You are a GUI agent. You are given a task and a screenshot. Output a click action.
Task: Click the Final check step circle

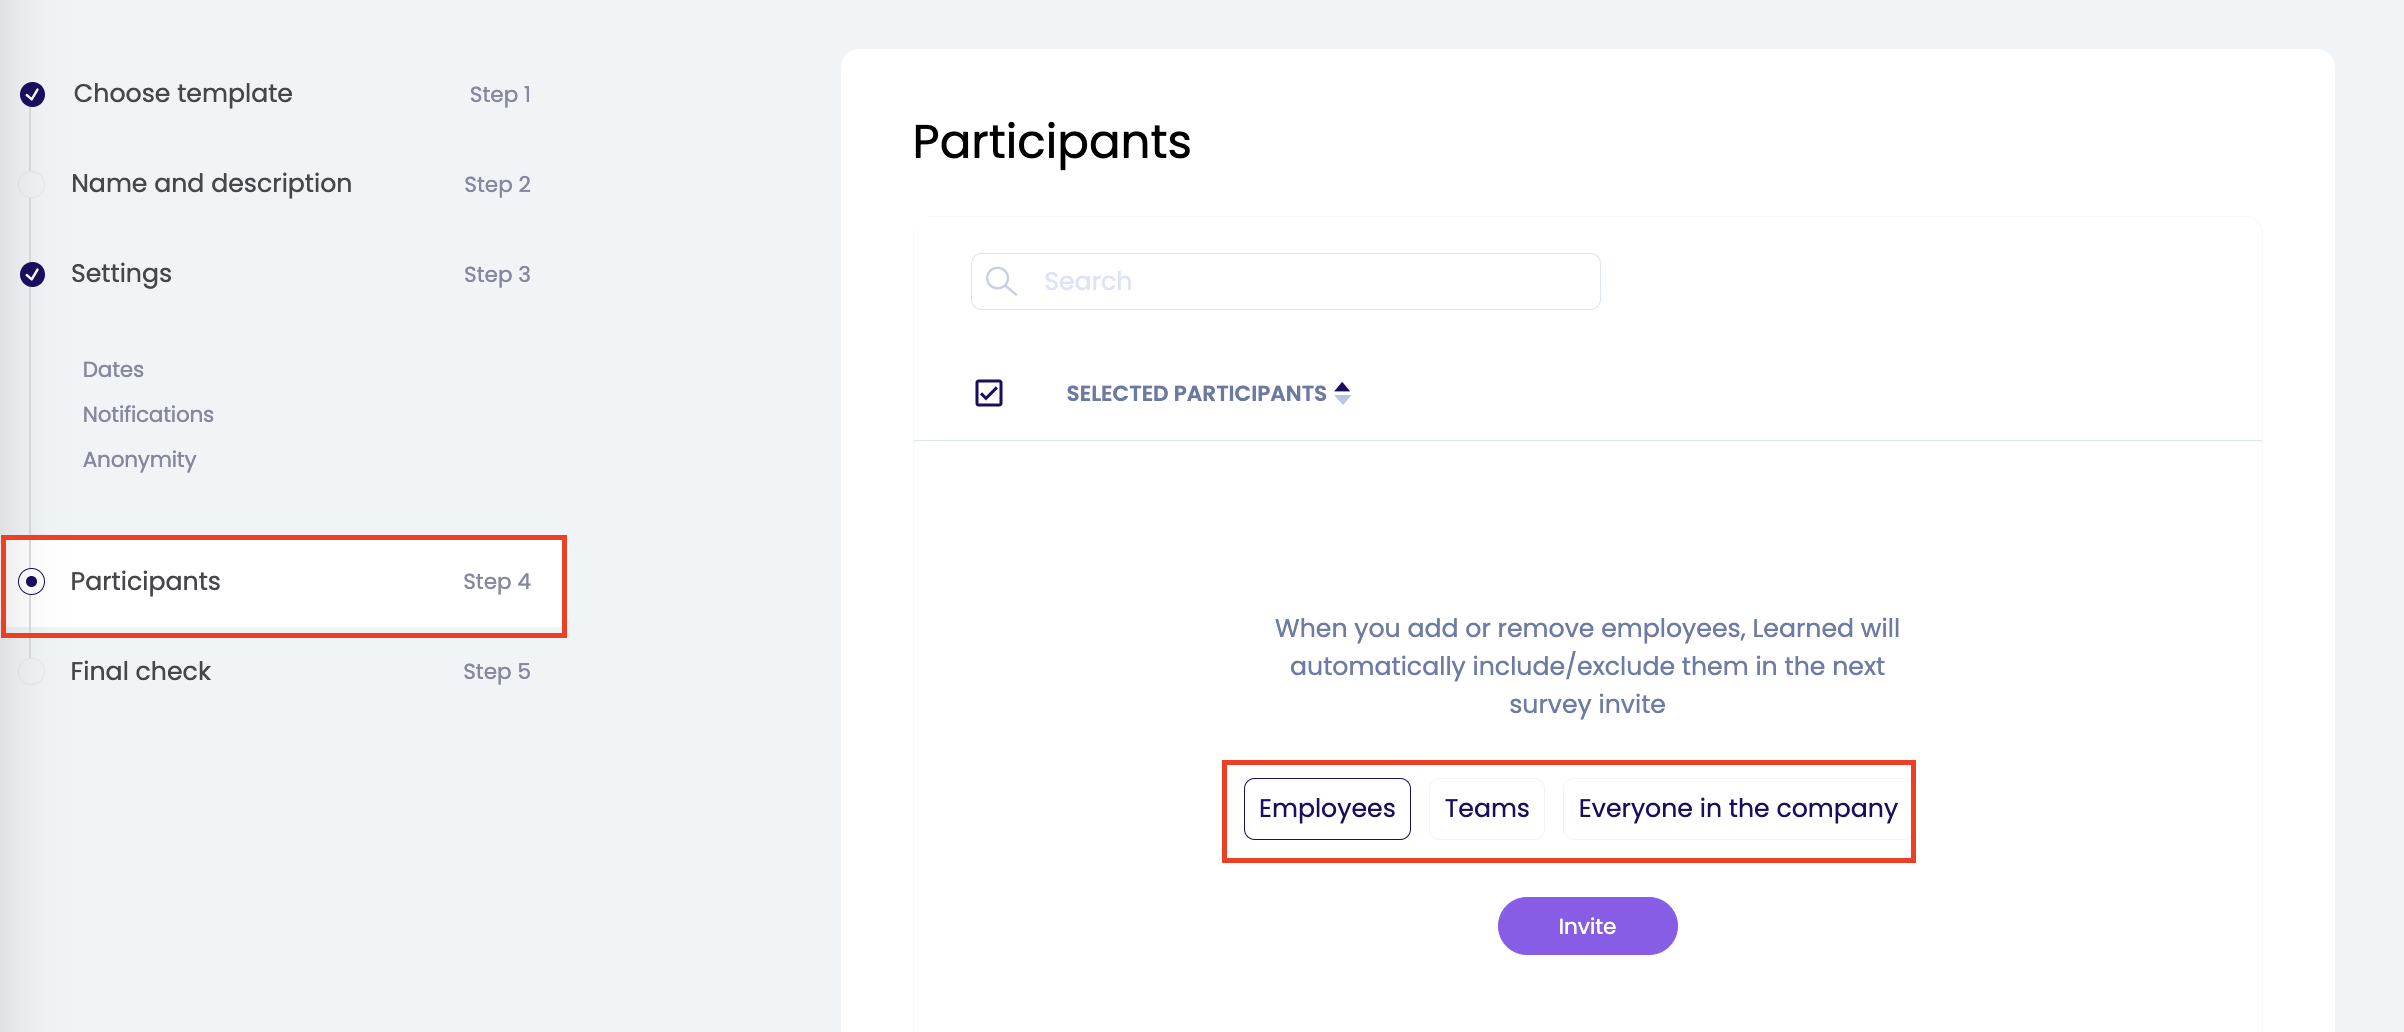pyautogui.click(x=33, y=672)
